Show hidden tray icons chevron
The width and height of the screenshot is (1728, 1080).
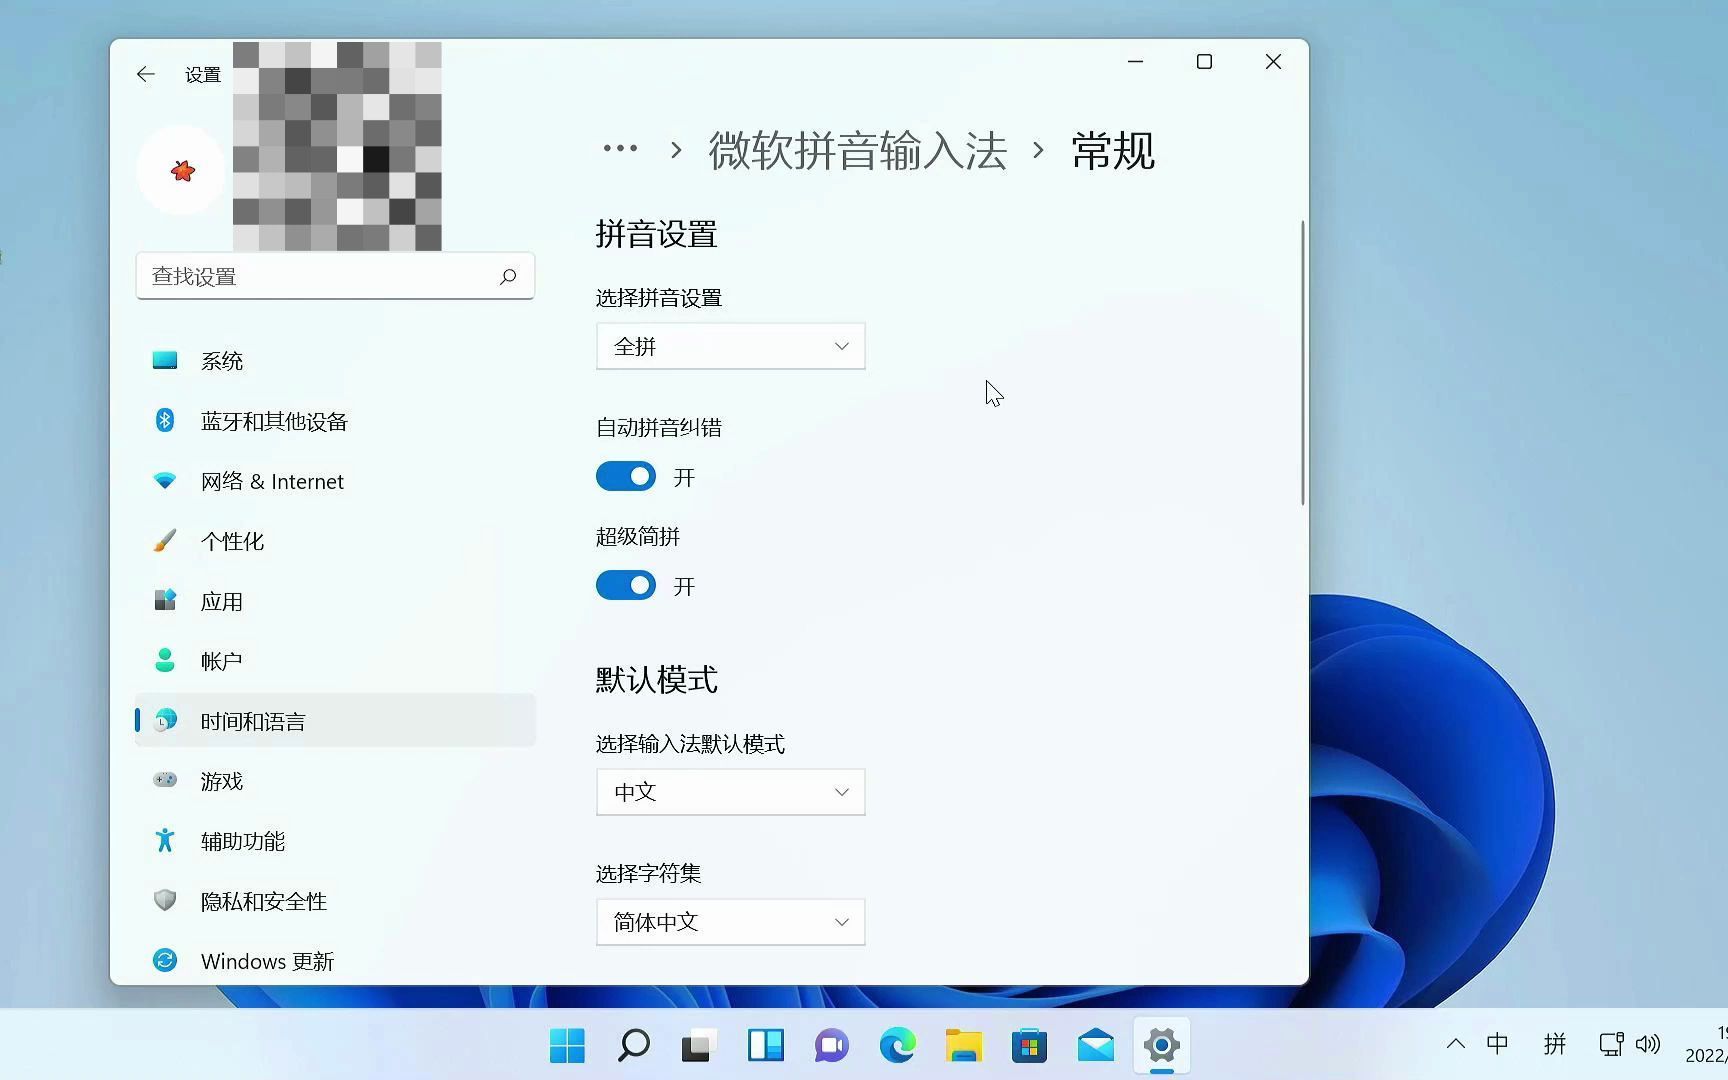click(x=1456, y=1044)
